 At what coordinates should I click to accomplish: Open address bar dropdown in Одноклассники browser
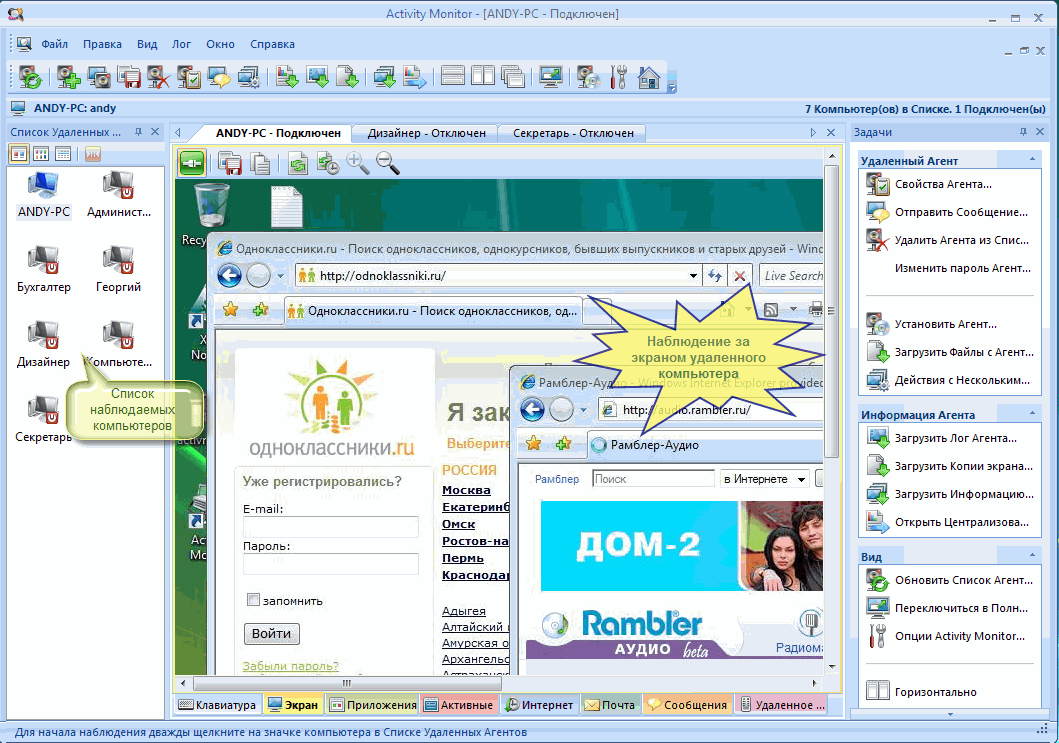coord(693,276)
